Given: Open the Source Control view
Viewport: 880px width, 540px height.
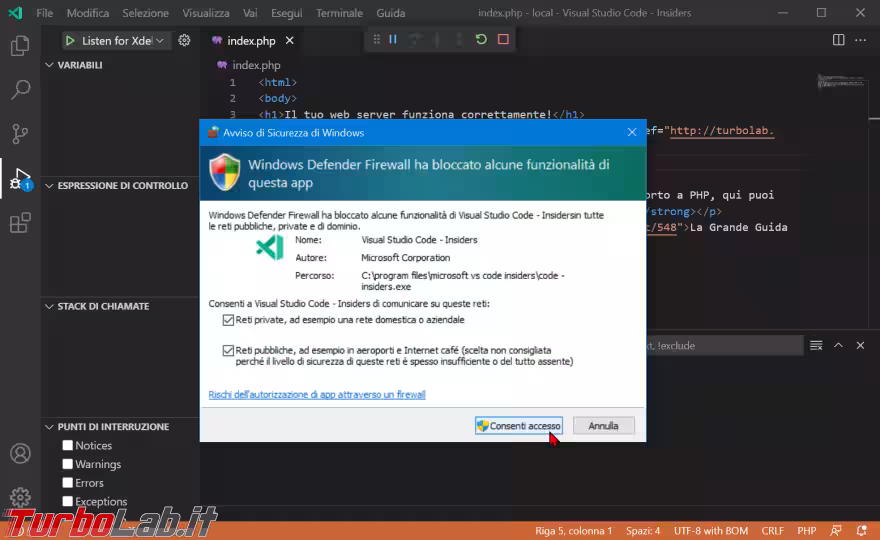Looking at the screenshot, I should 20,134.
